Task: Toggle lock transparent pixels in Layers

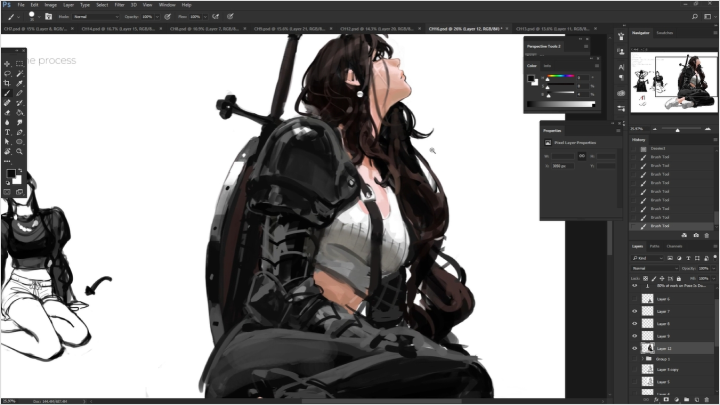Action: (646, 279)
